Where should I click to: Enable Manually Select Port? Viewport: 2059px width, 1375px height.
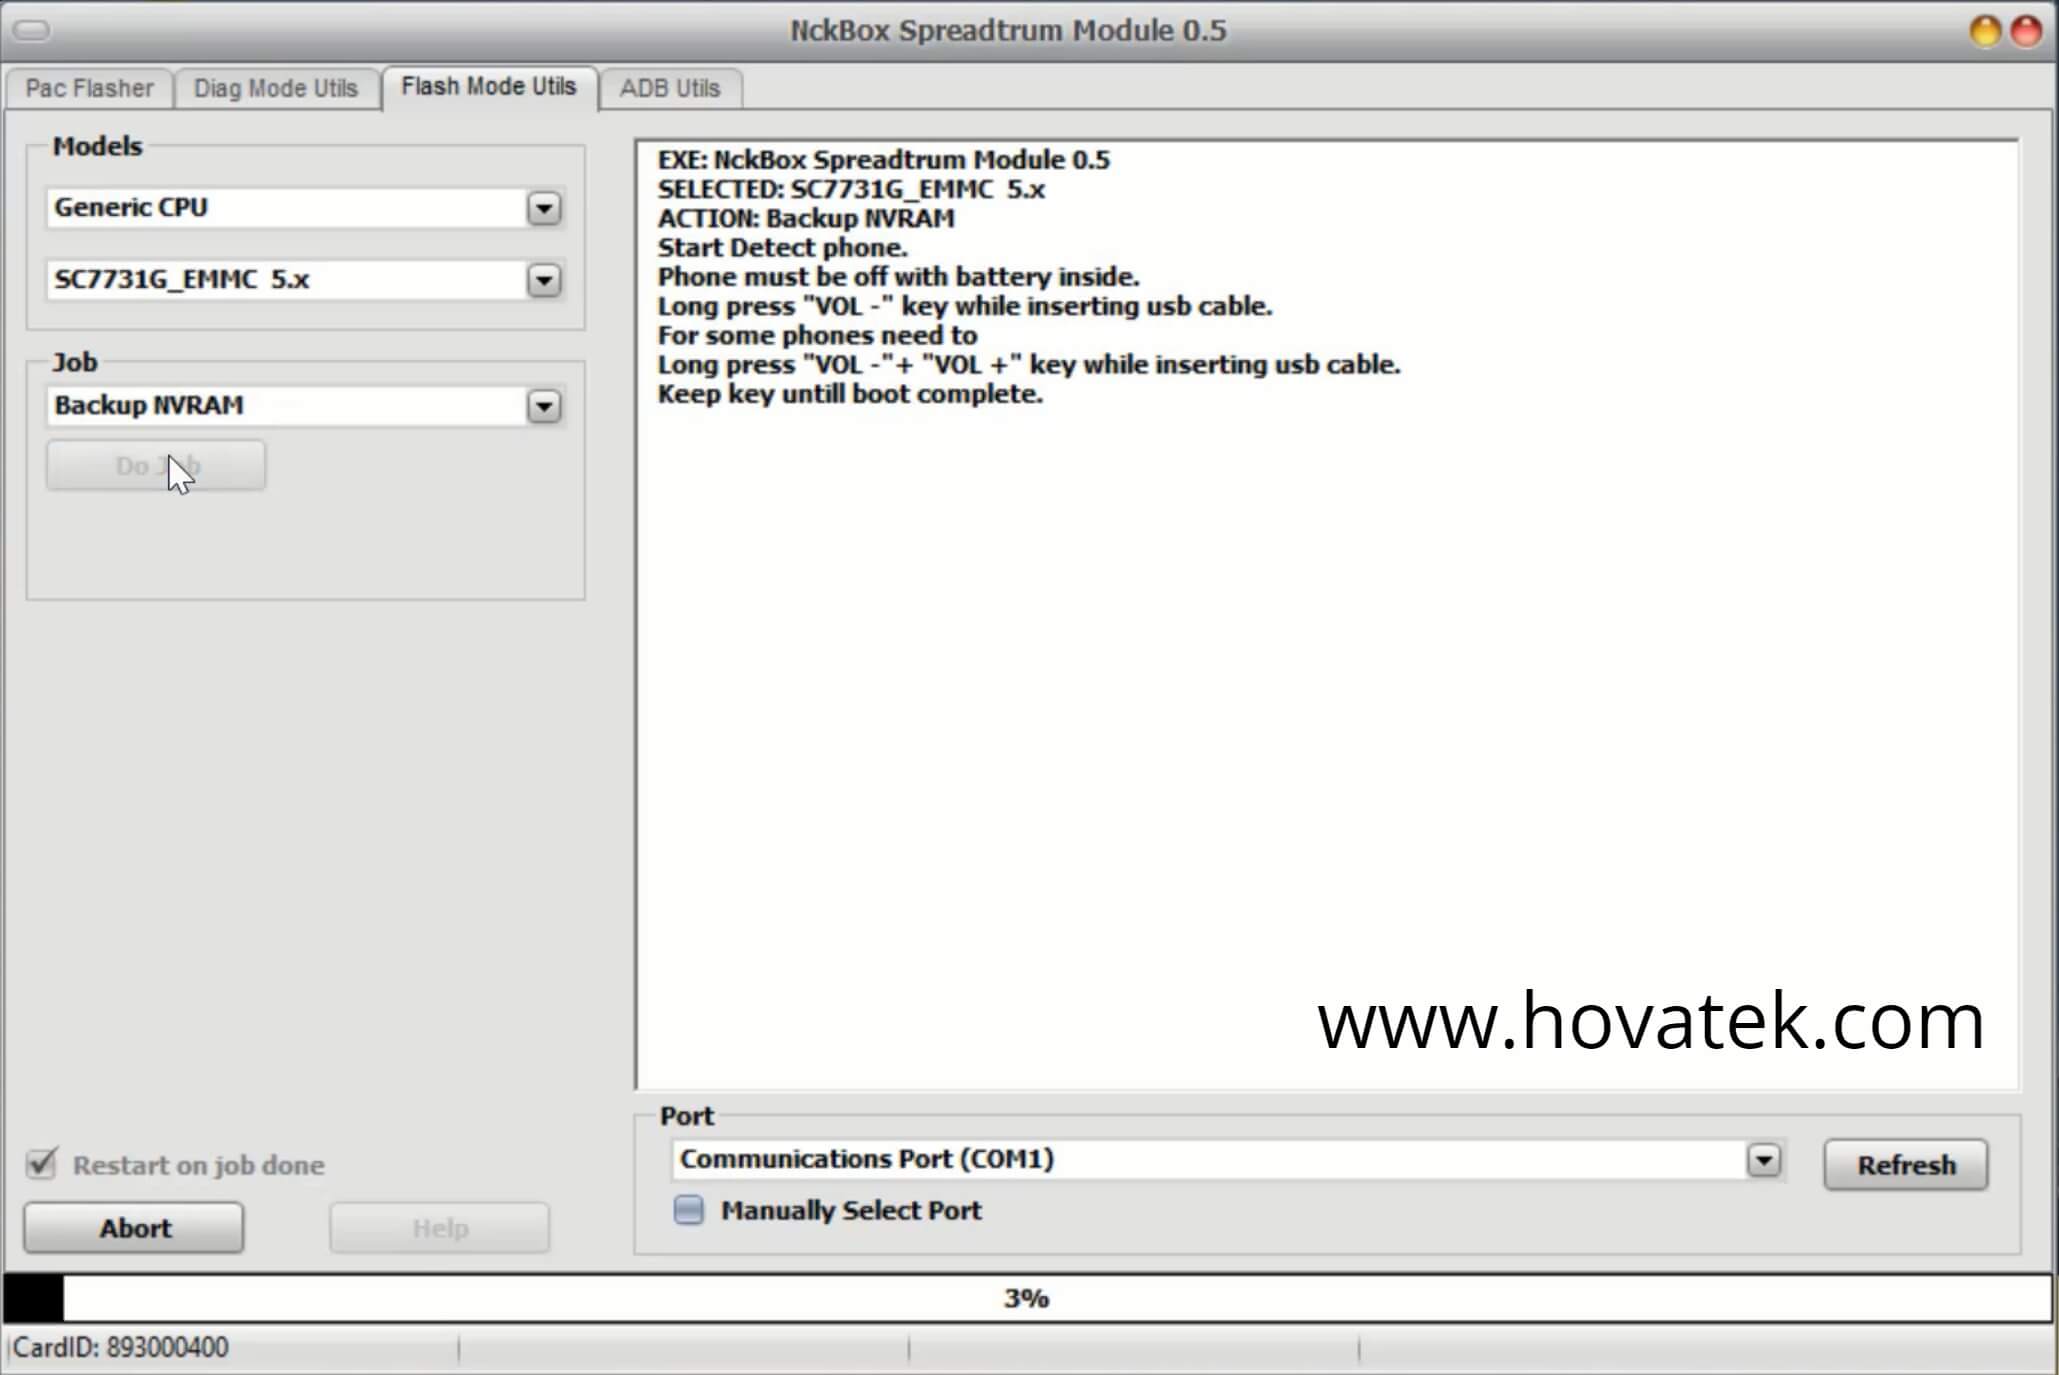(688, 1210)
